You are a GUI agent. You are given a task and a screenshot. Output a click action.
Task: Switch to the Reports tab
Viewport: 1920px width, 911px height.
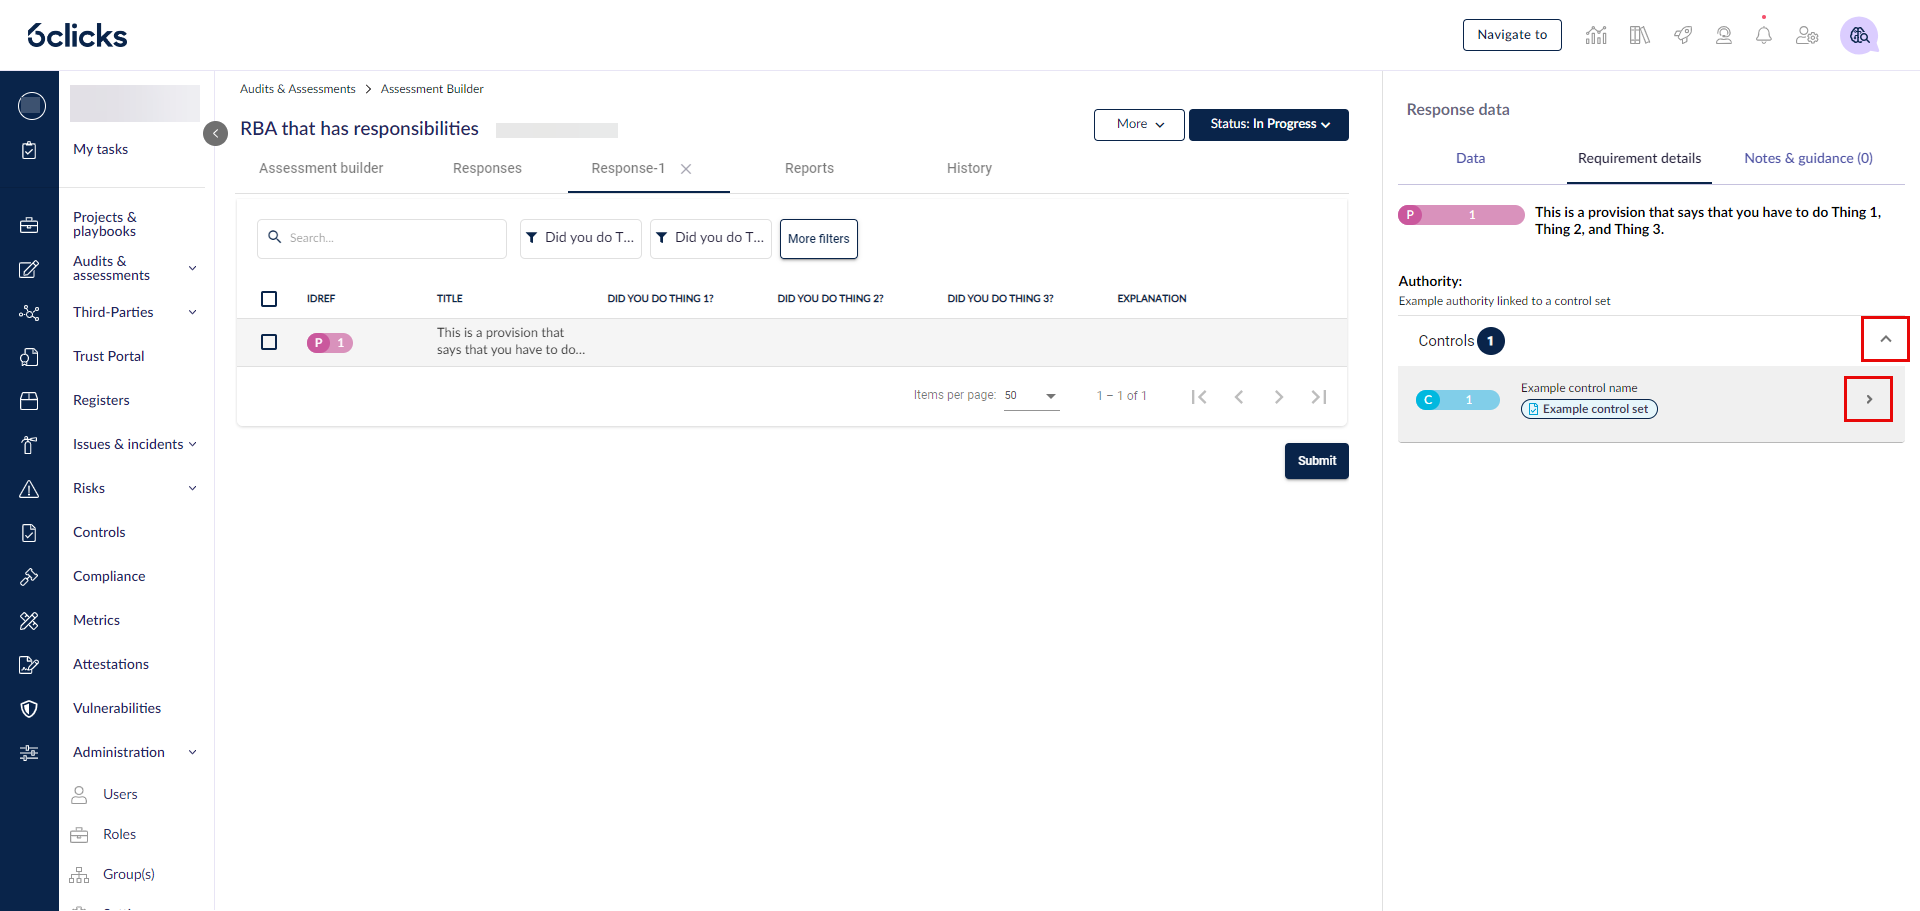pos(809,168)
